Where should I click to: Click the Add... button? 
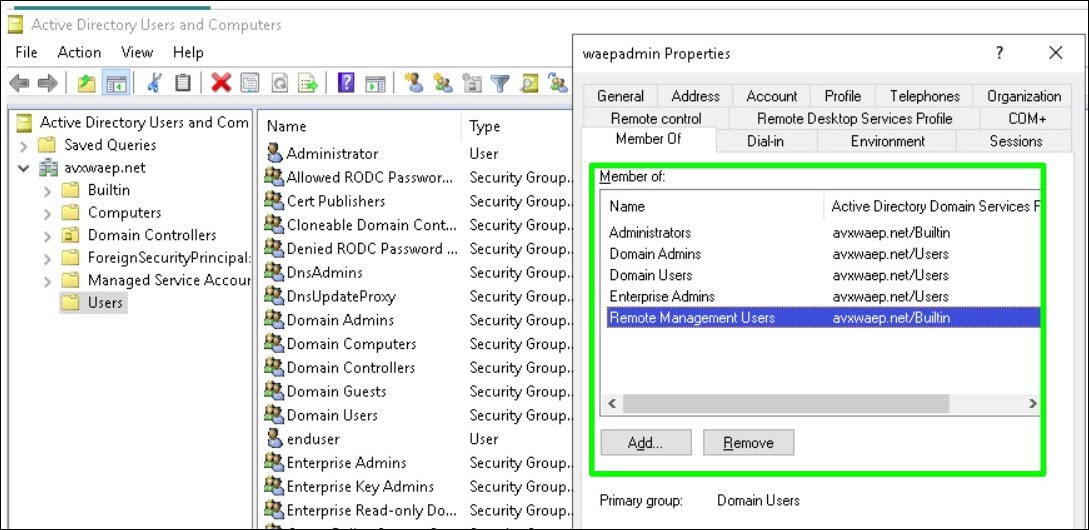(646, 442)
